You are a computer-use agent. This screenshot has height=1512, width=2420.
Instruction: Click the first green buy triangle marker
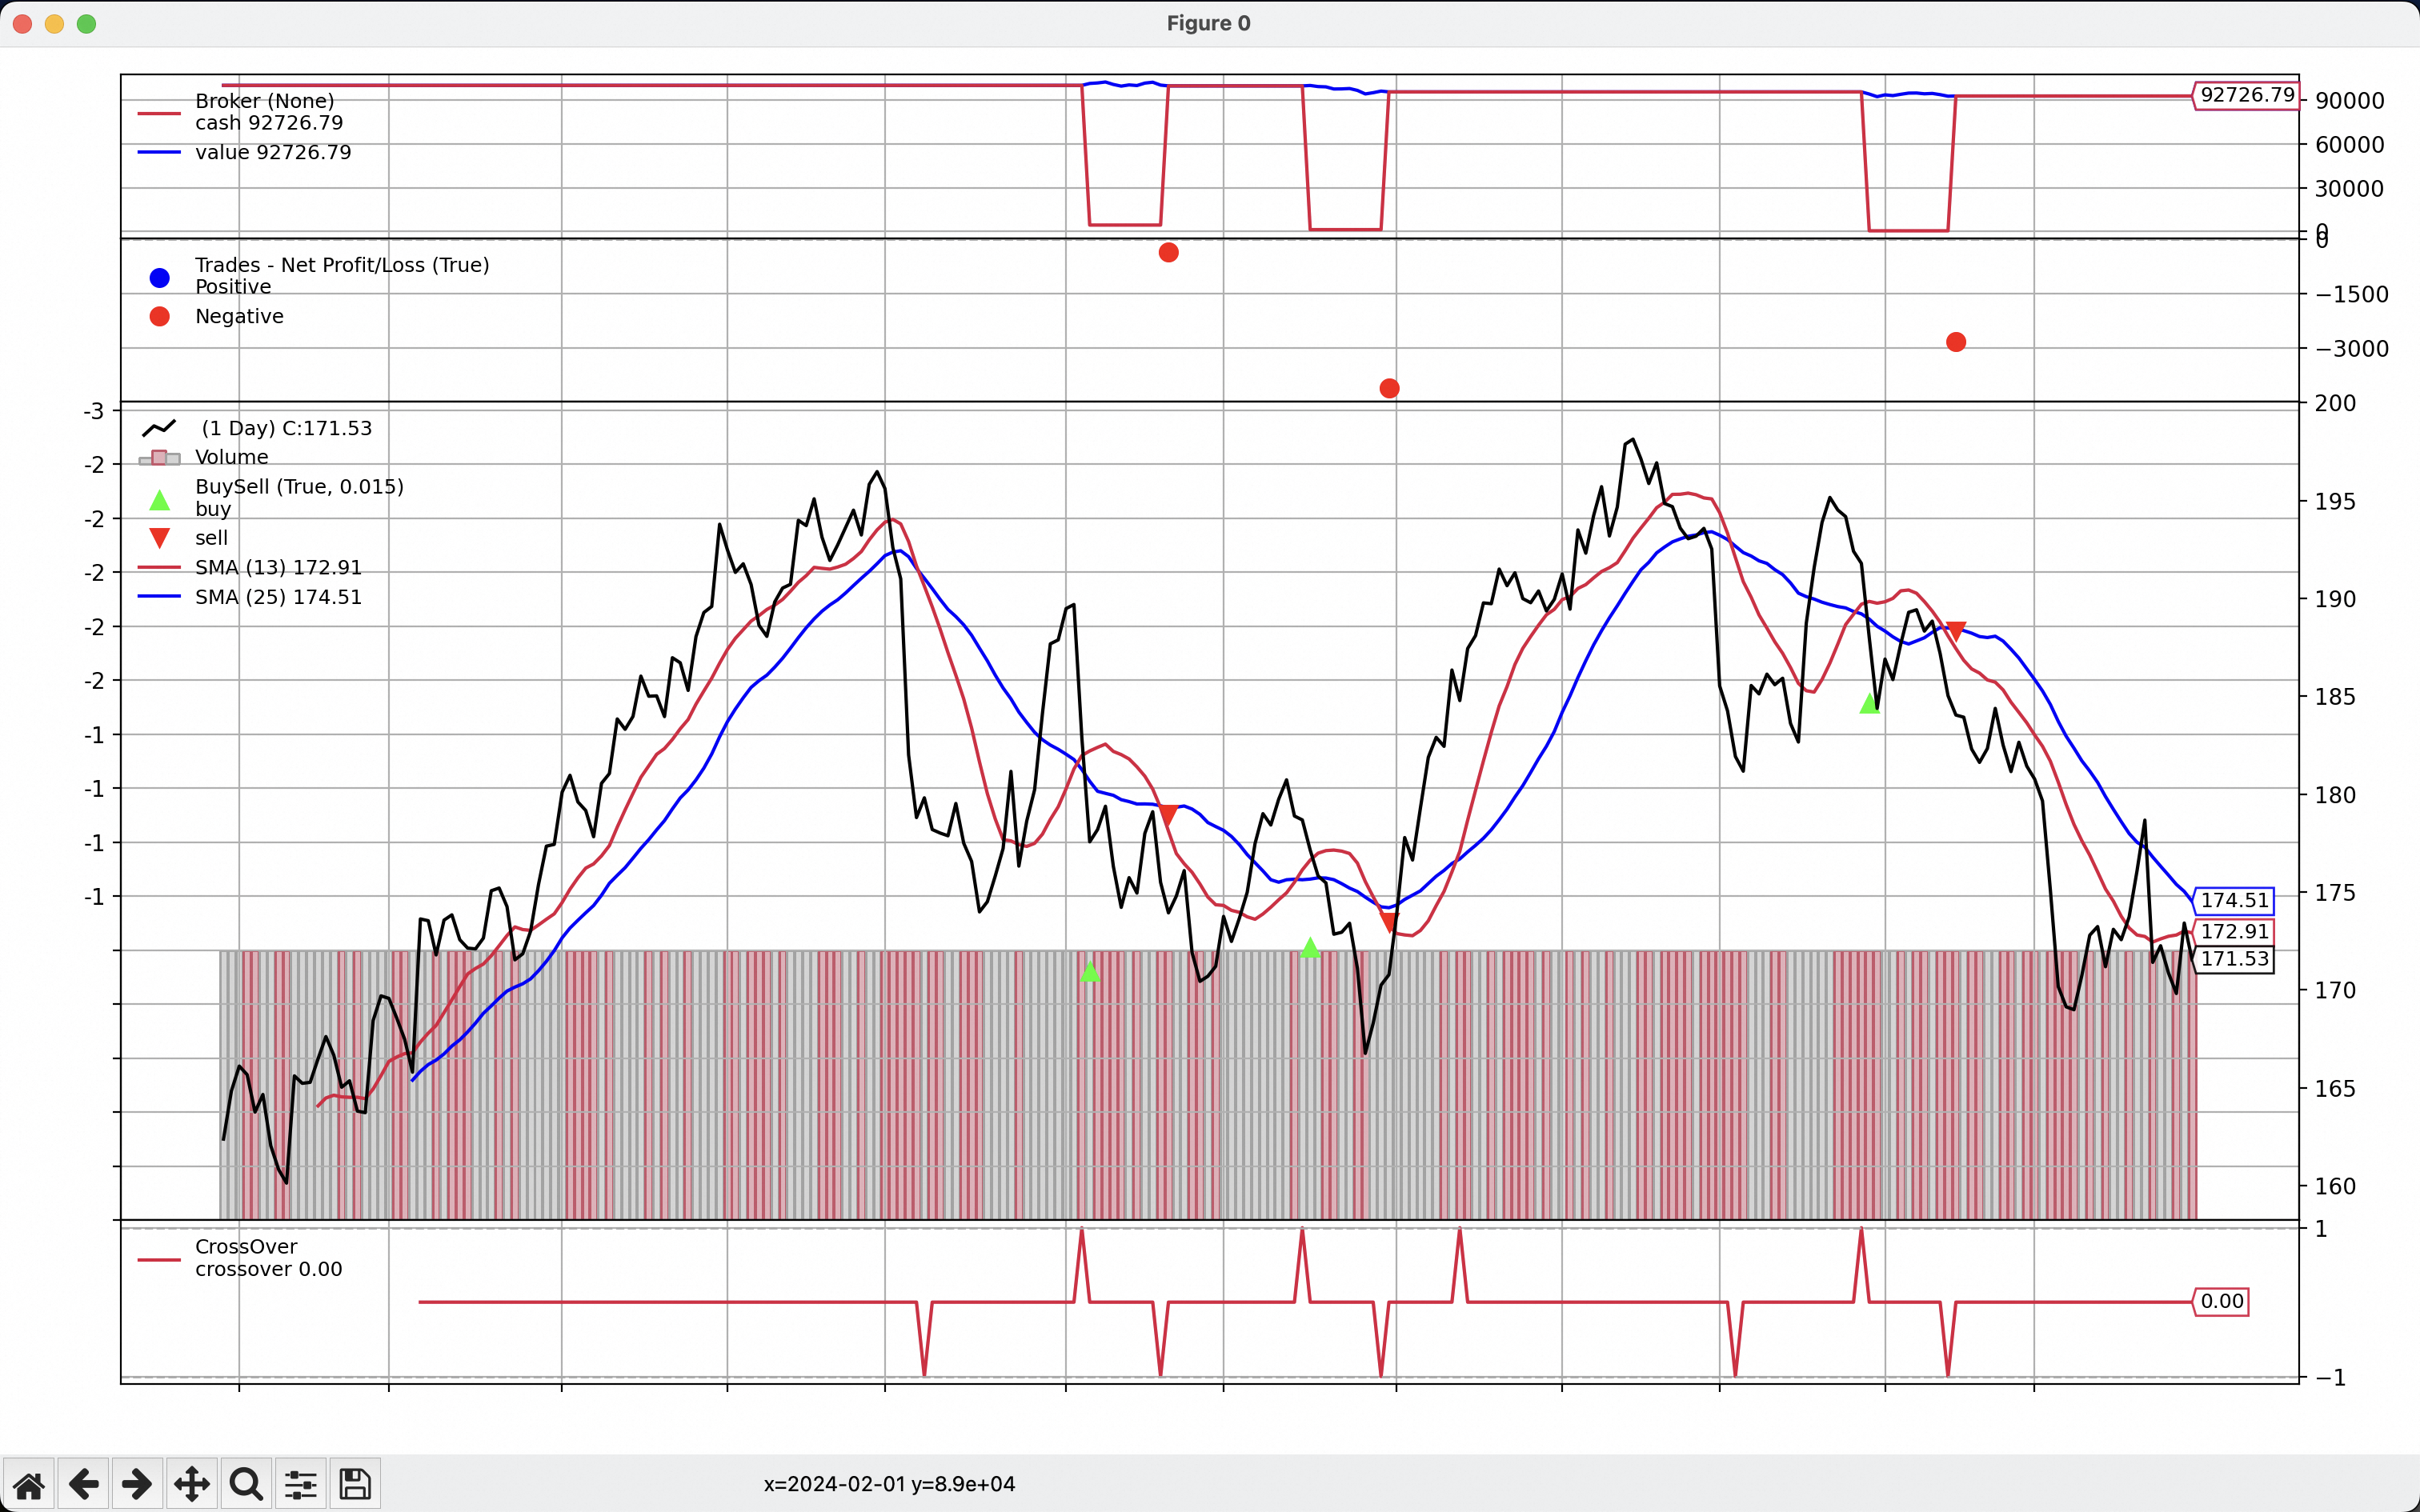pos(1091,972)
